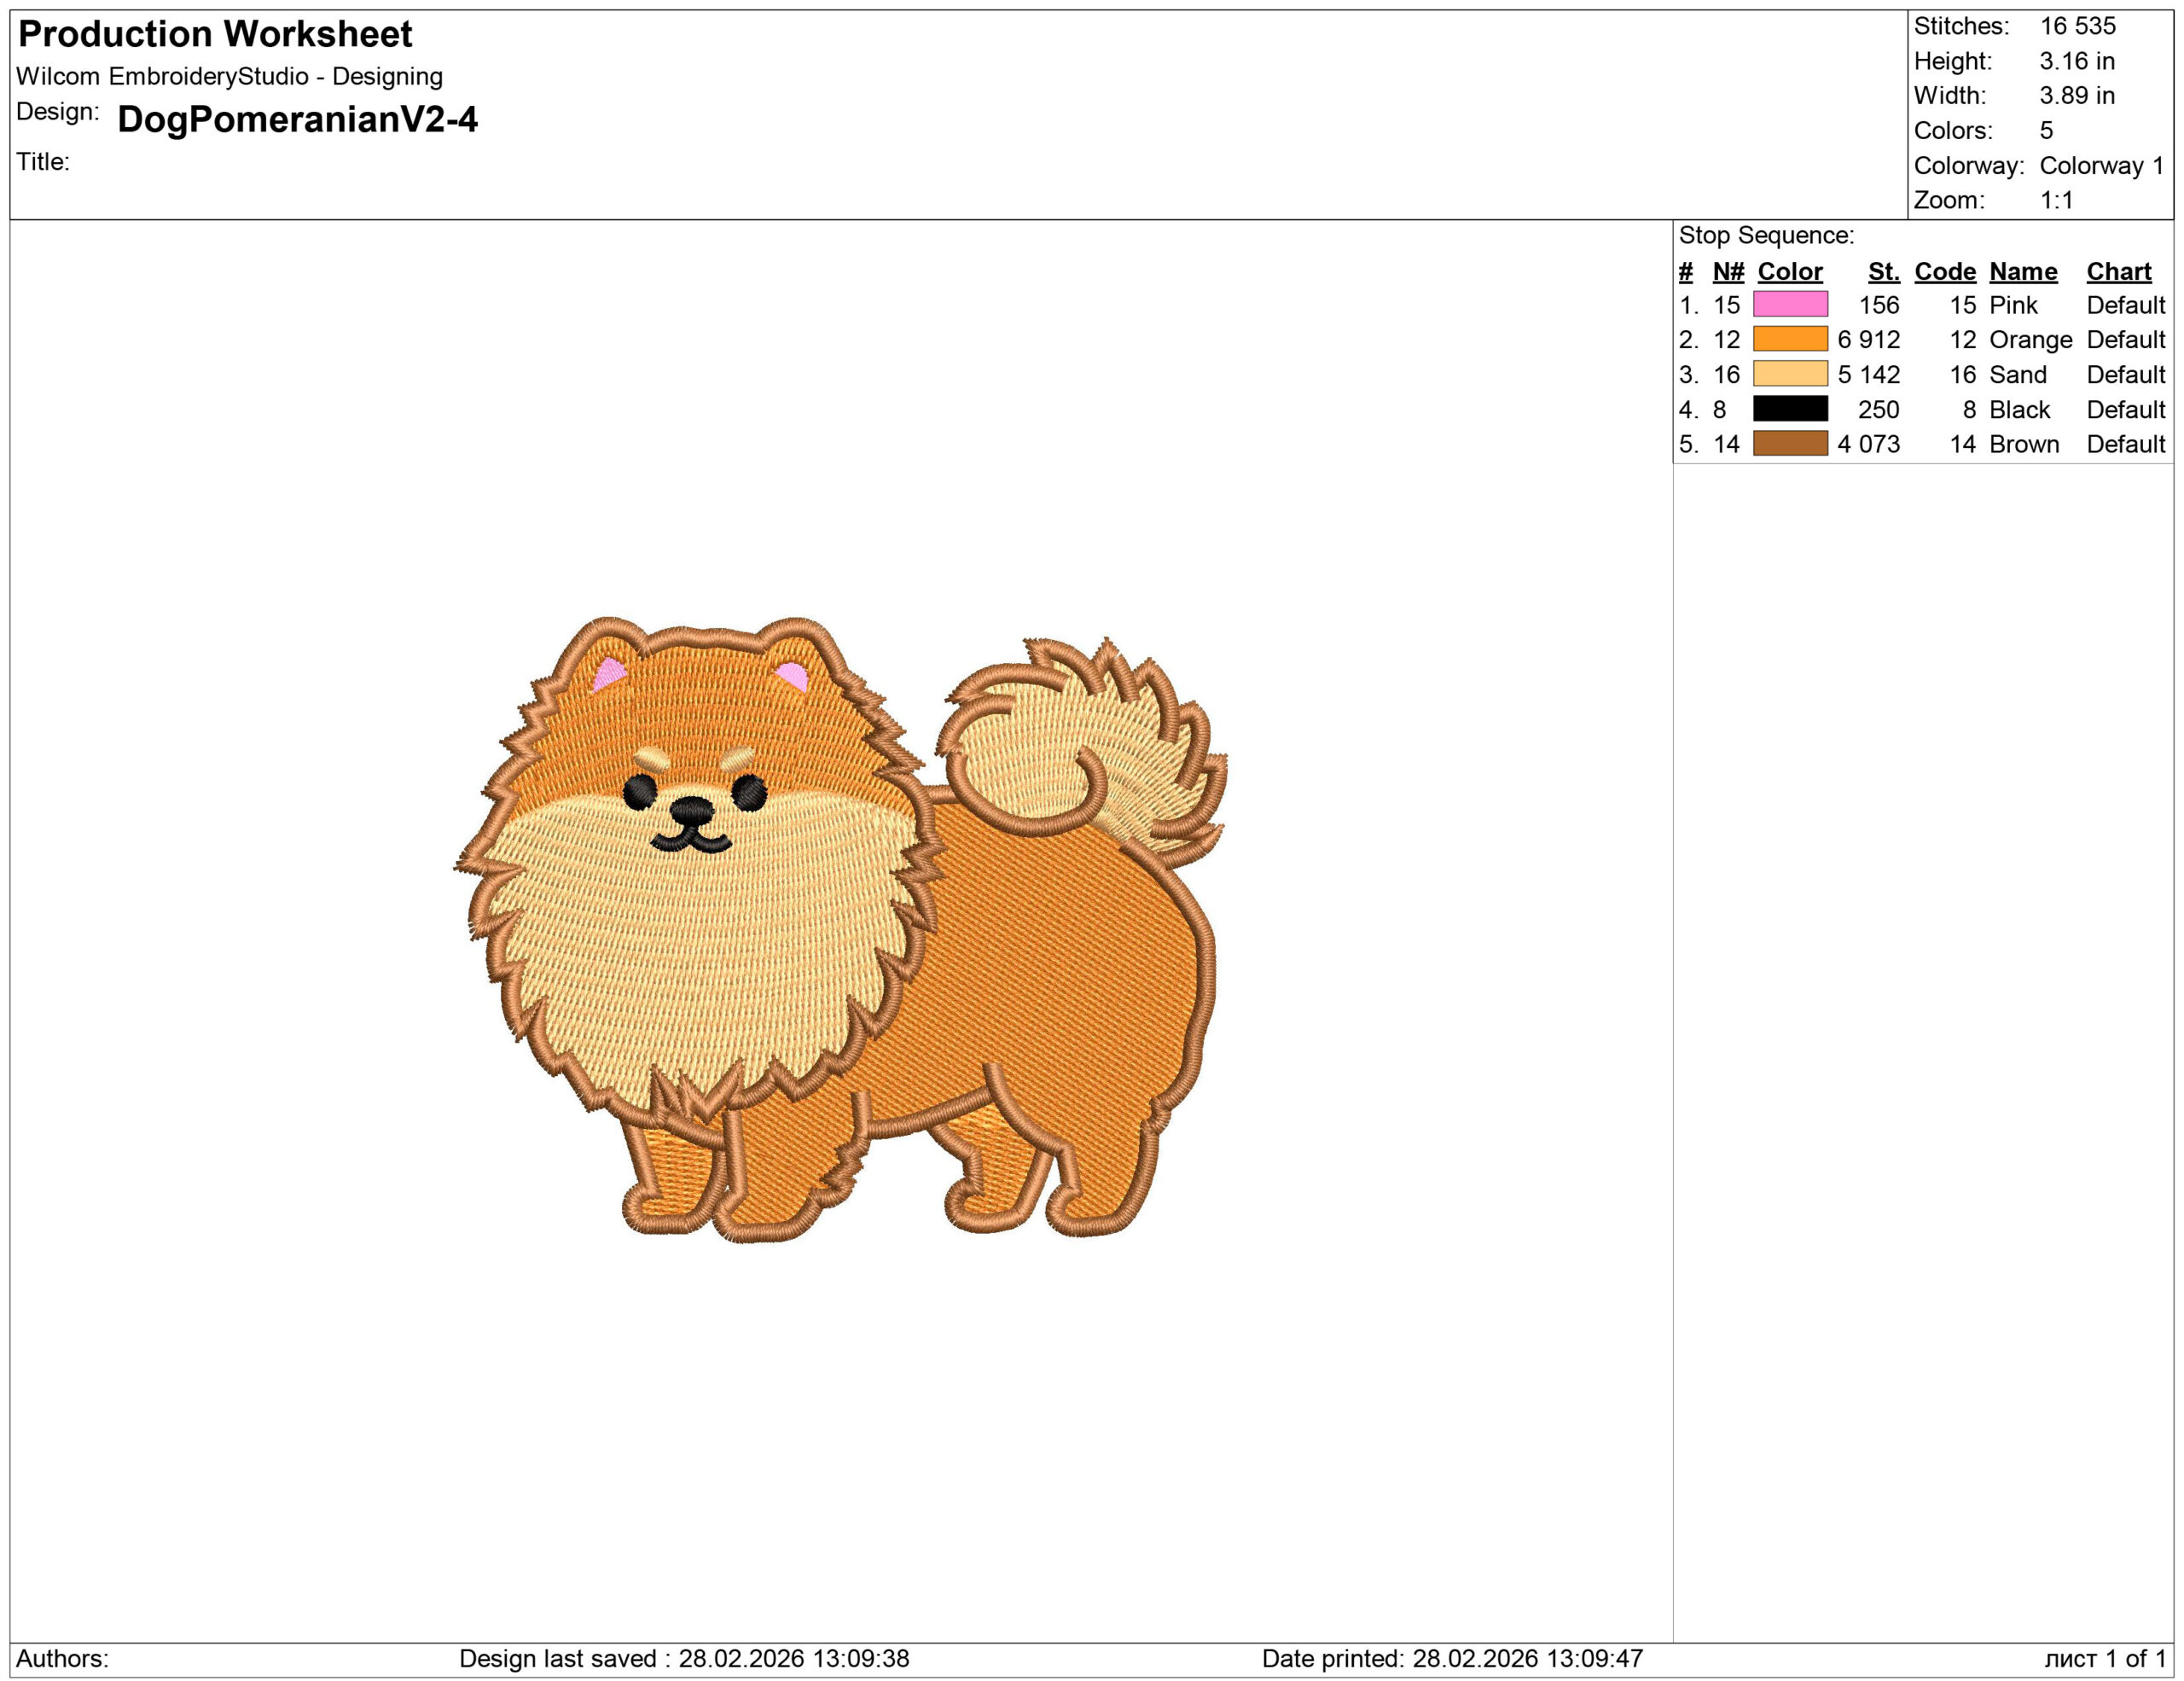Click the St. column header

pos(1883,272)
